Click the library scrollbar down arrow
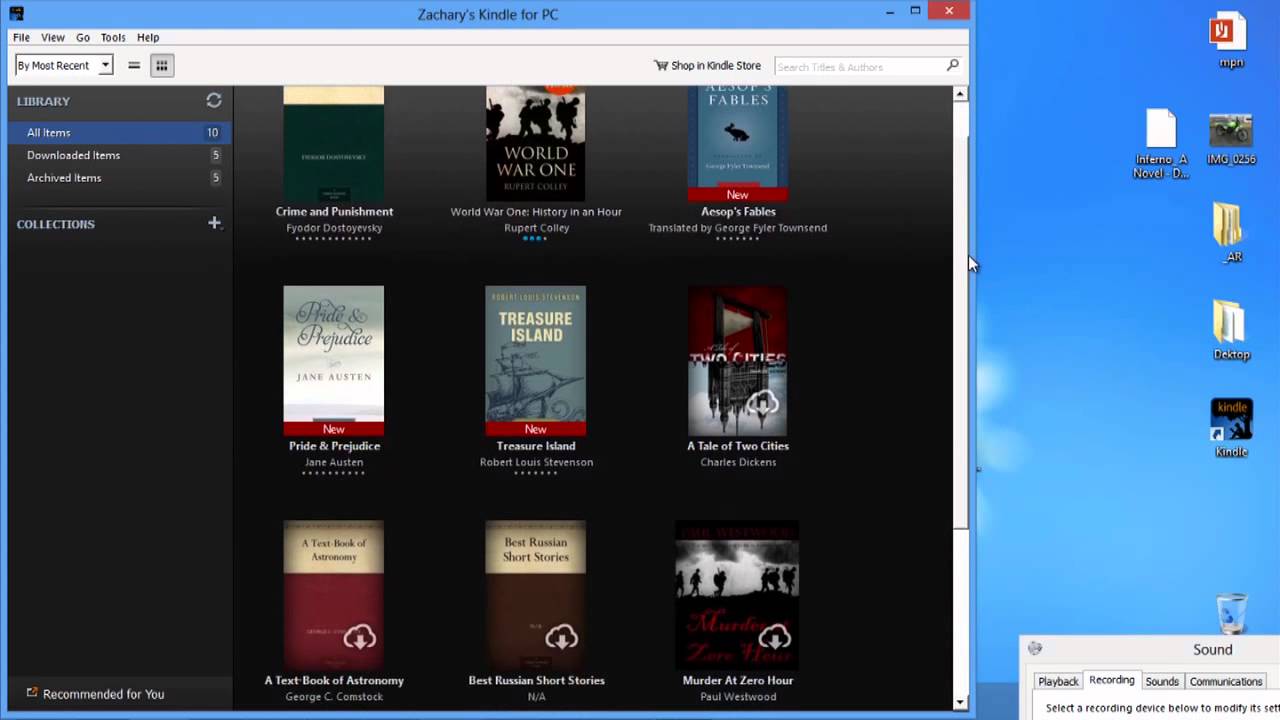 click(960, 702)
